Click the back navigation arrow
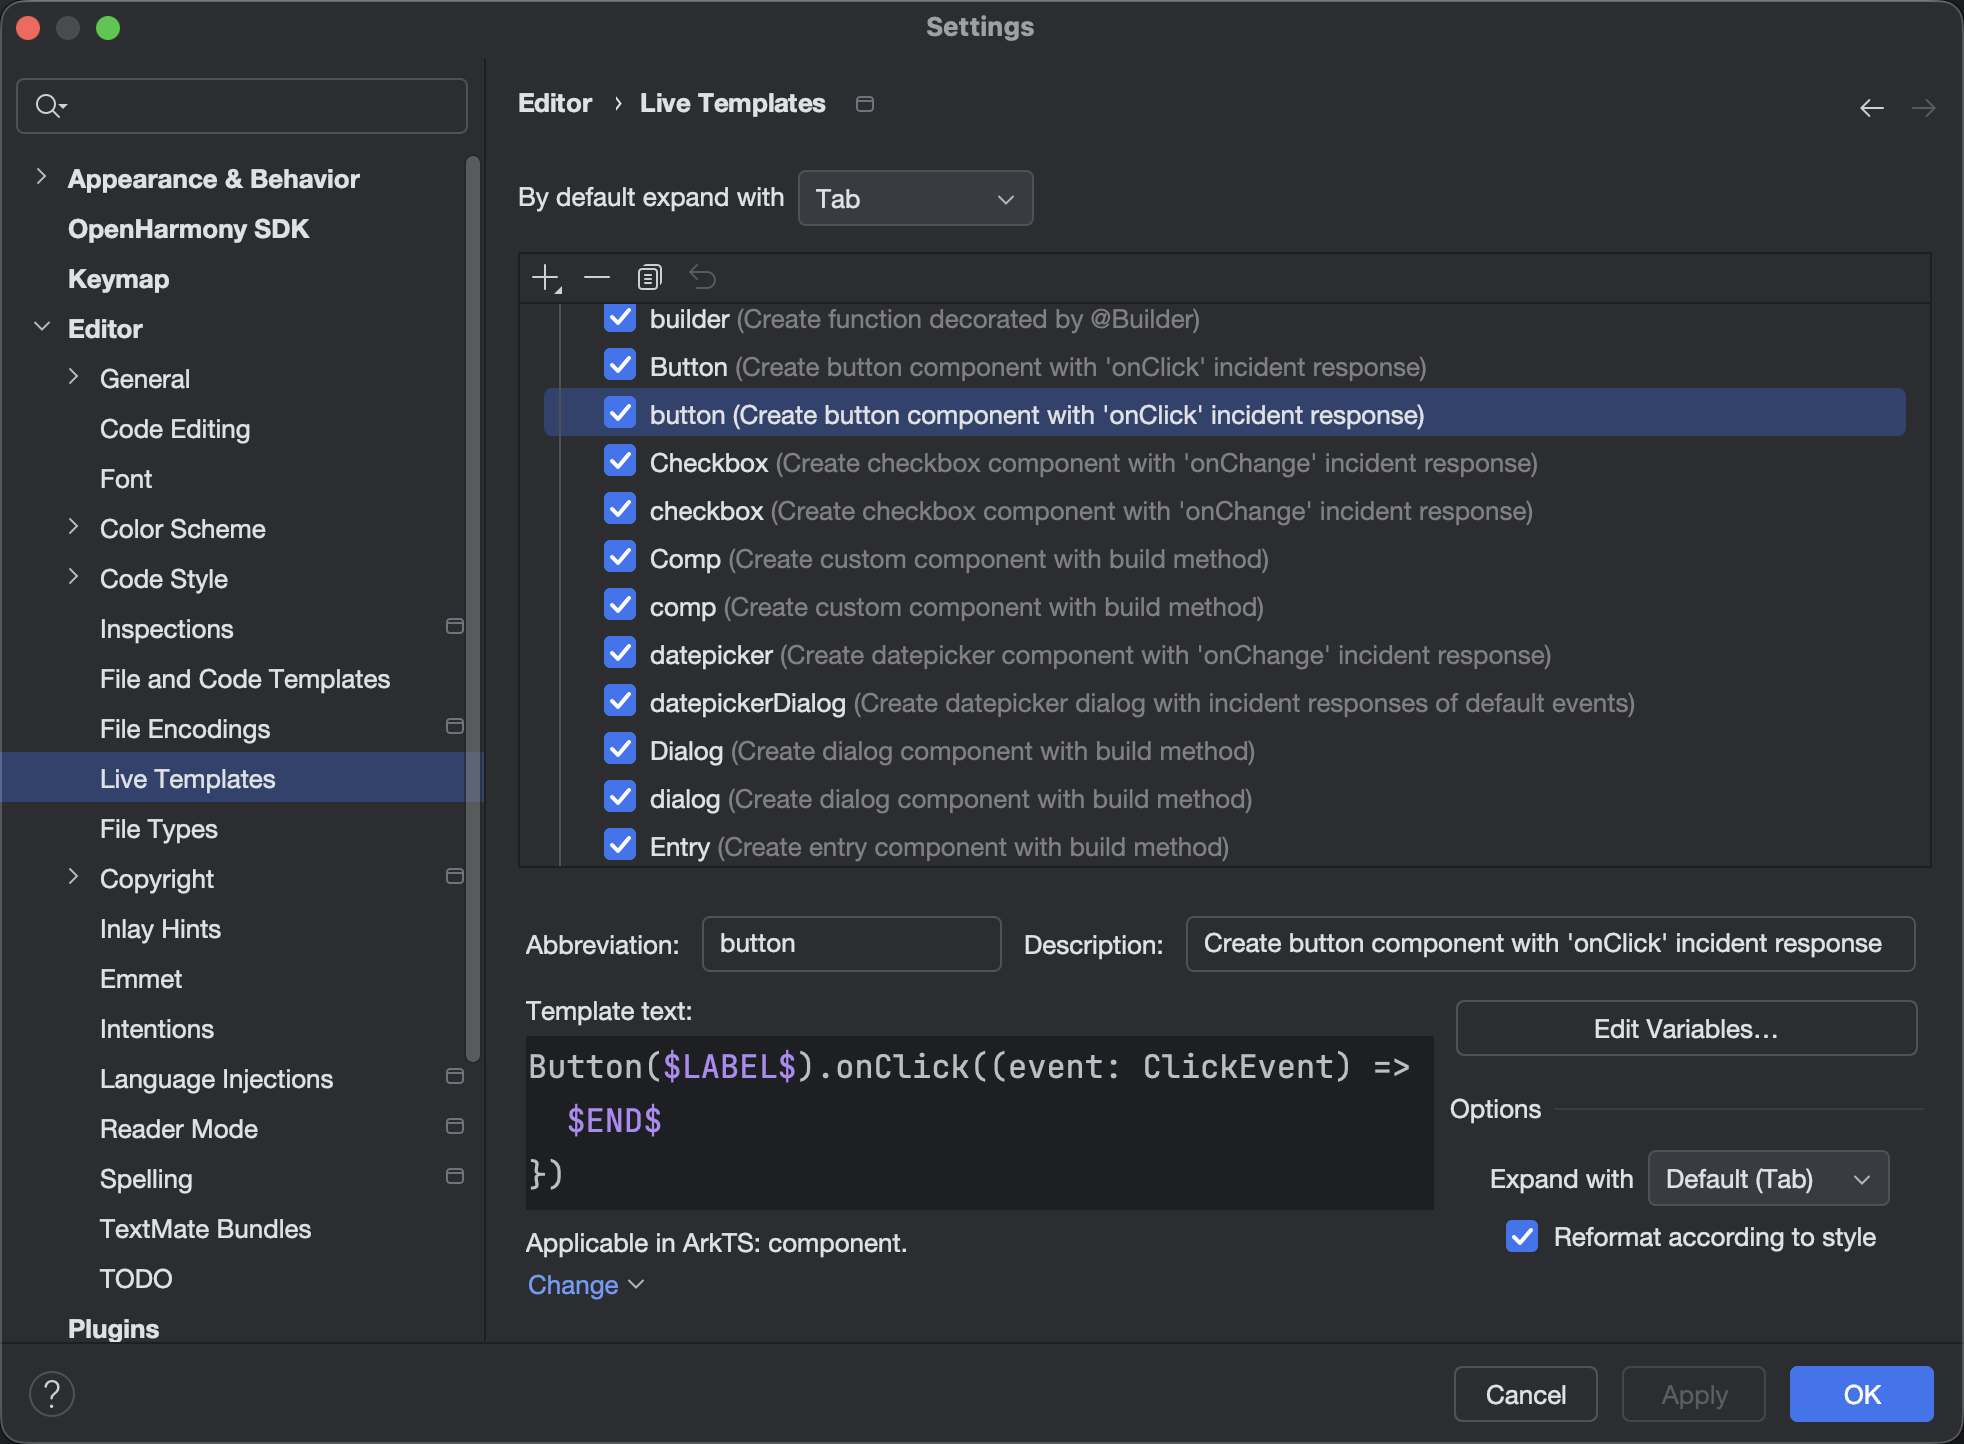1964x1444 pixels. pos(1871,107)
